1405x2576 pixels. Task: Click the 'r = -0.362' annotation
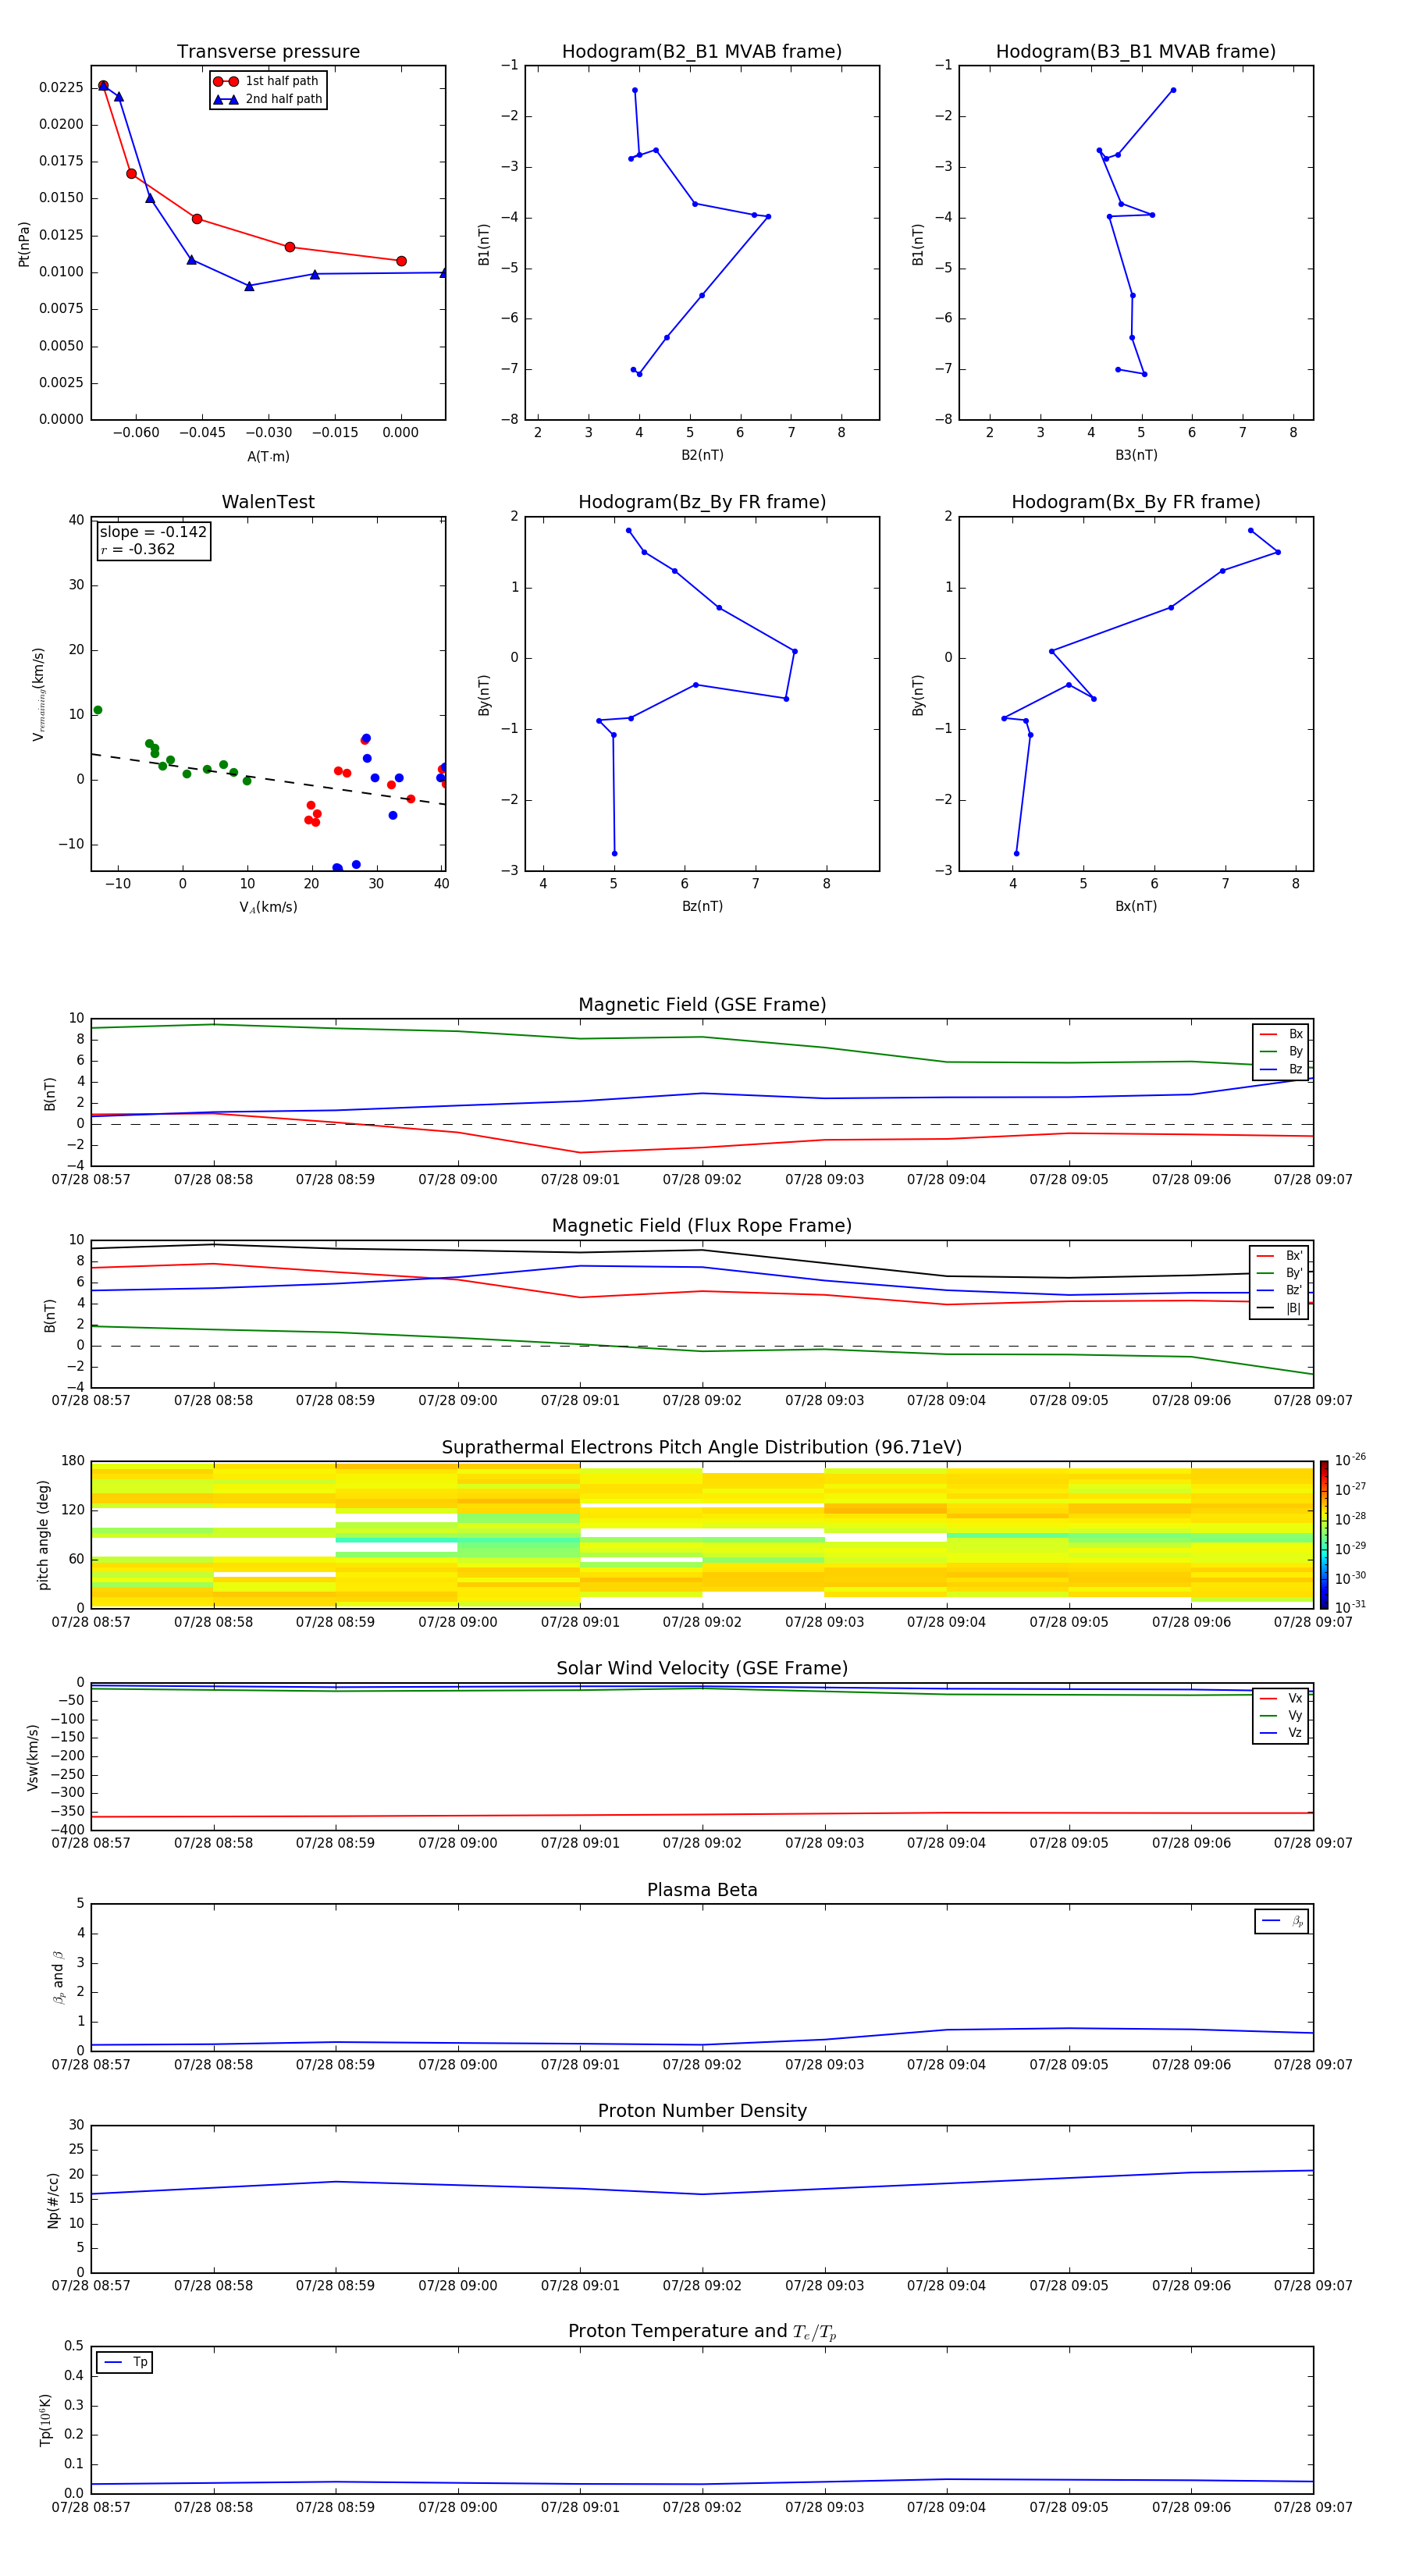pyautogui.click(x=138, y=549)
